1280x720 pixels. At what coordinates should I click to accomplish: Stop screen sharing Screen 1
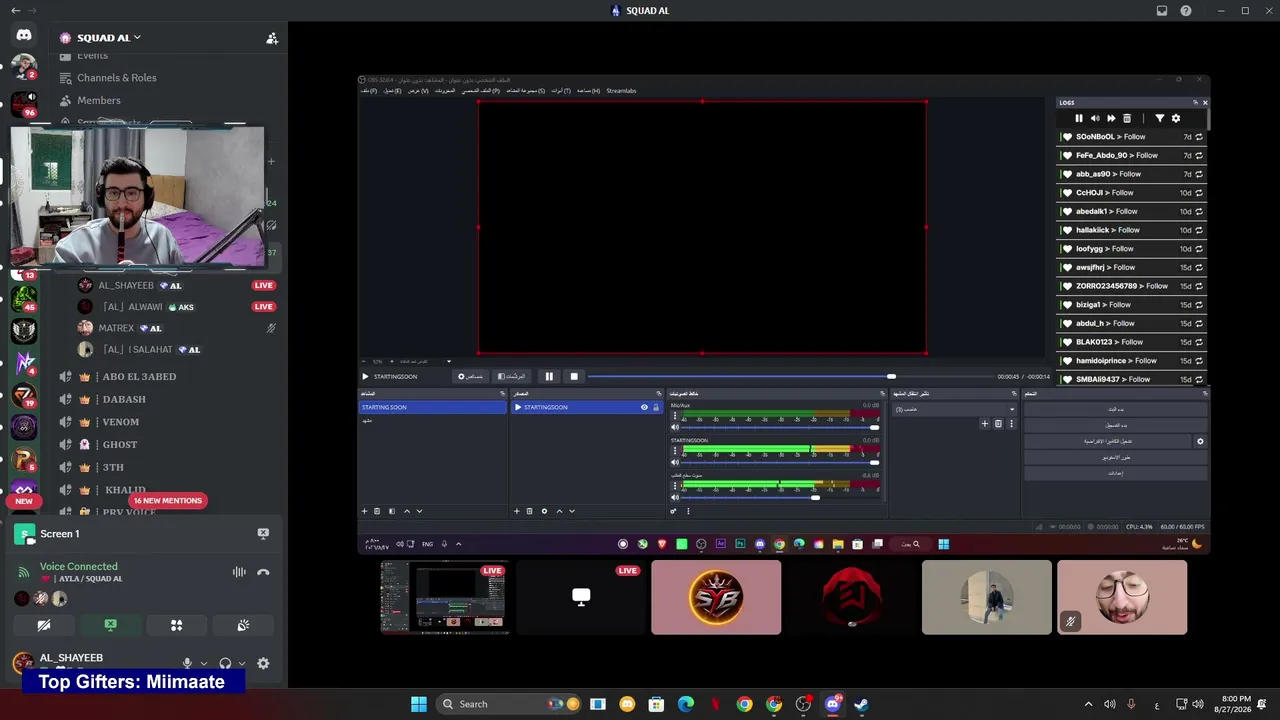point(263,534)
